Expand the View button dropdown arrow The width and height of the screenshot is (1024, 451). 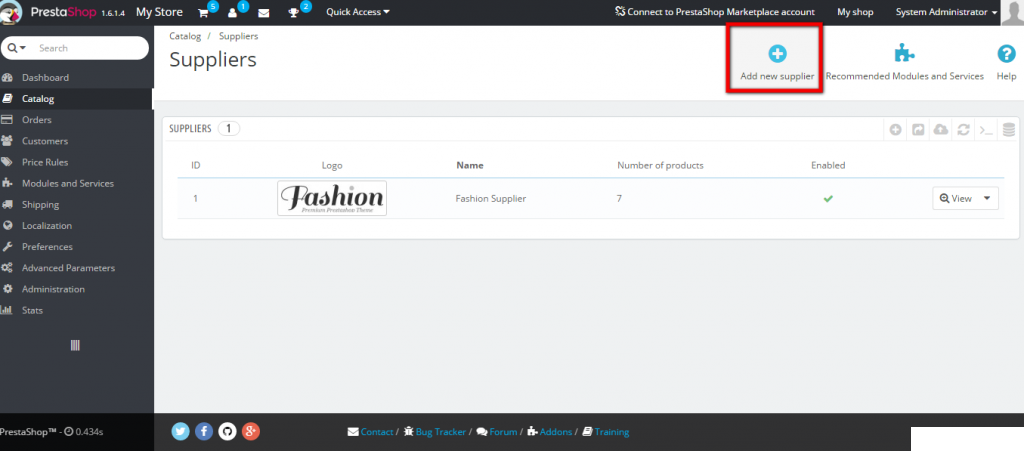point(987,198)
